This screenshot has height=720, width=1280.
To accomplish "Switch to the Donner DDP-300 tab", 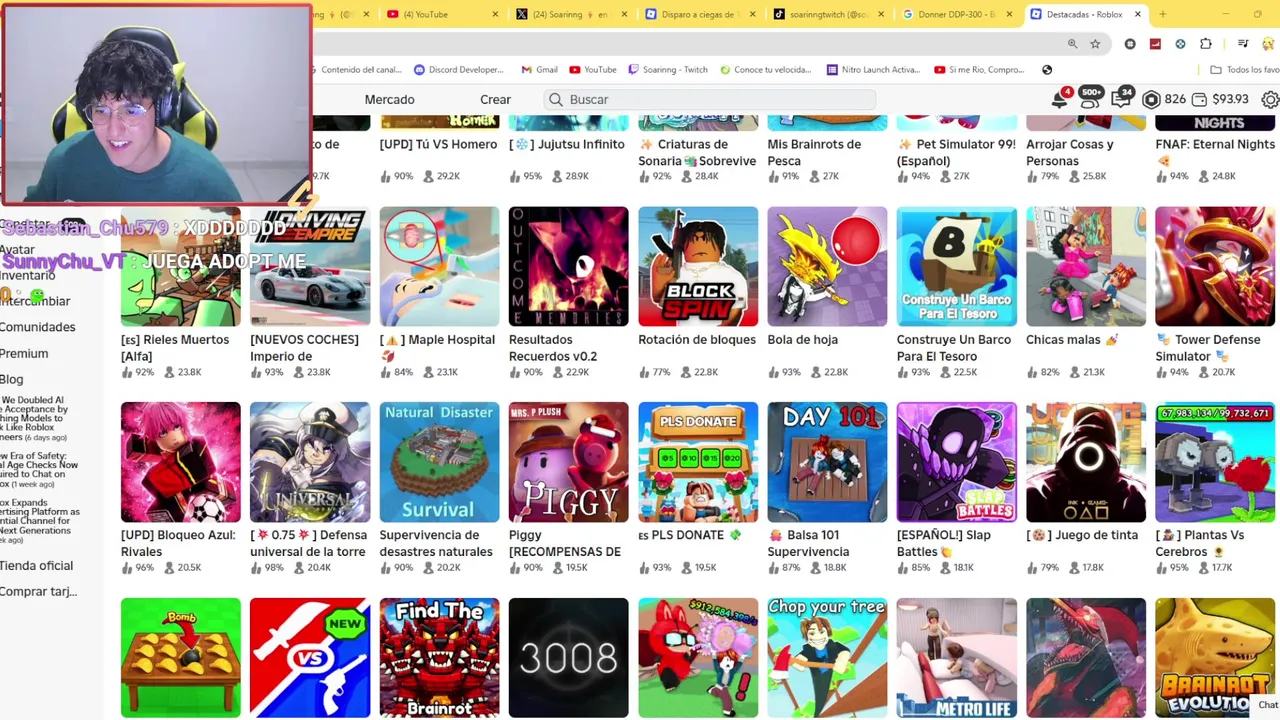I will [957, 14].
